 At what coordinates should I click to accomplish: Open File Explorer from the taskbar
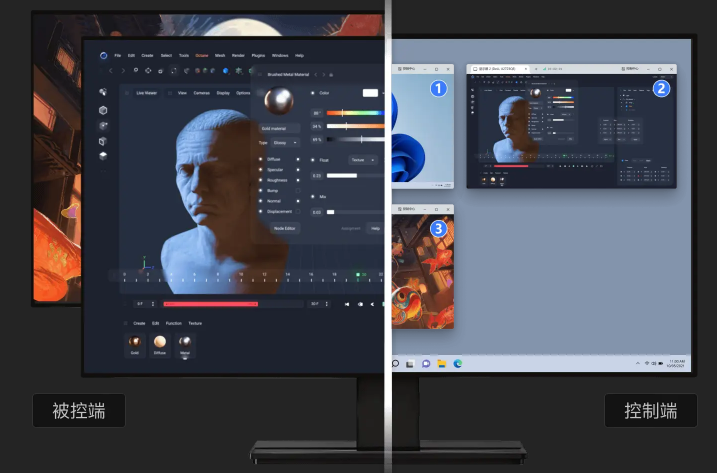442,364
